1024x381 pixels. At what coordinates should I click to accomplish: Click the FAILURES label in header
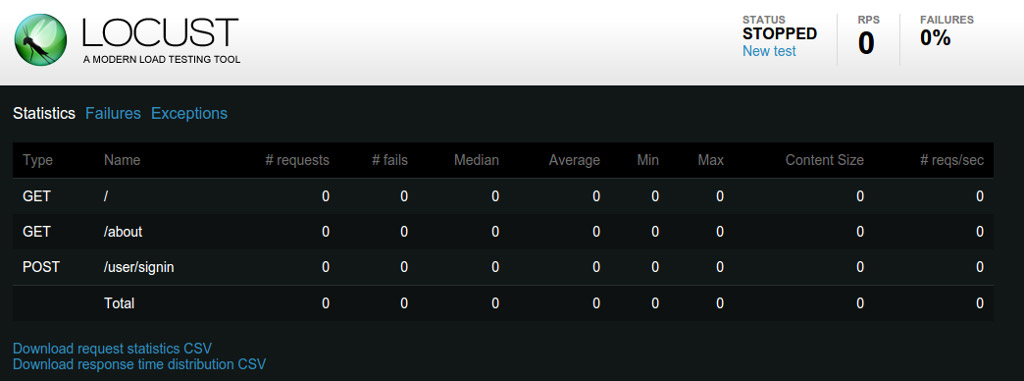click(947, 20)
